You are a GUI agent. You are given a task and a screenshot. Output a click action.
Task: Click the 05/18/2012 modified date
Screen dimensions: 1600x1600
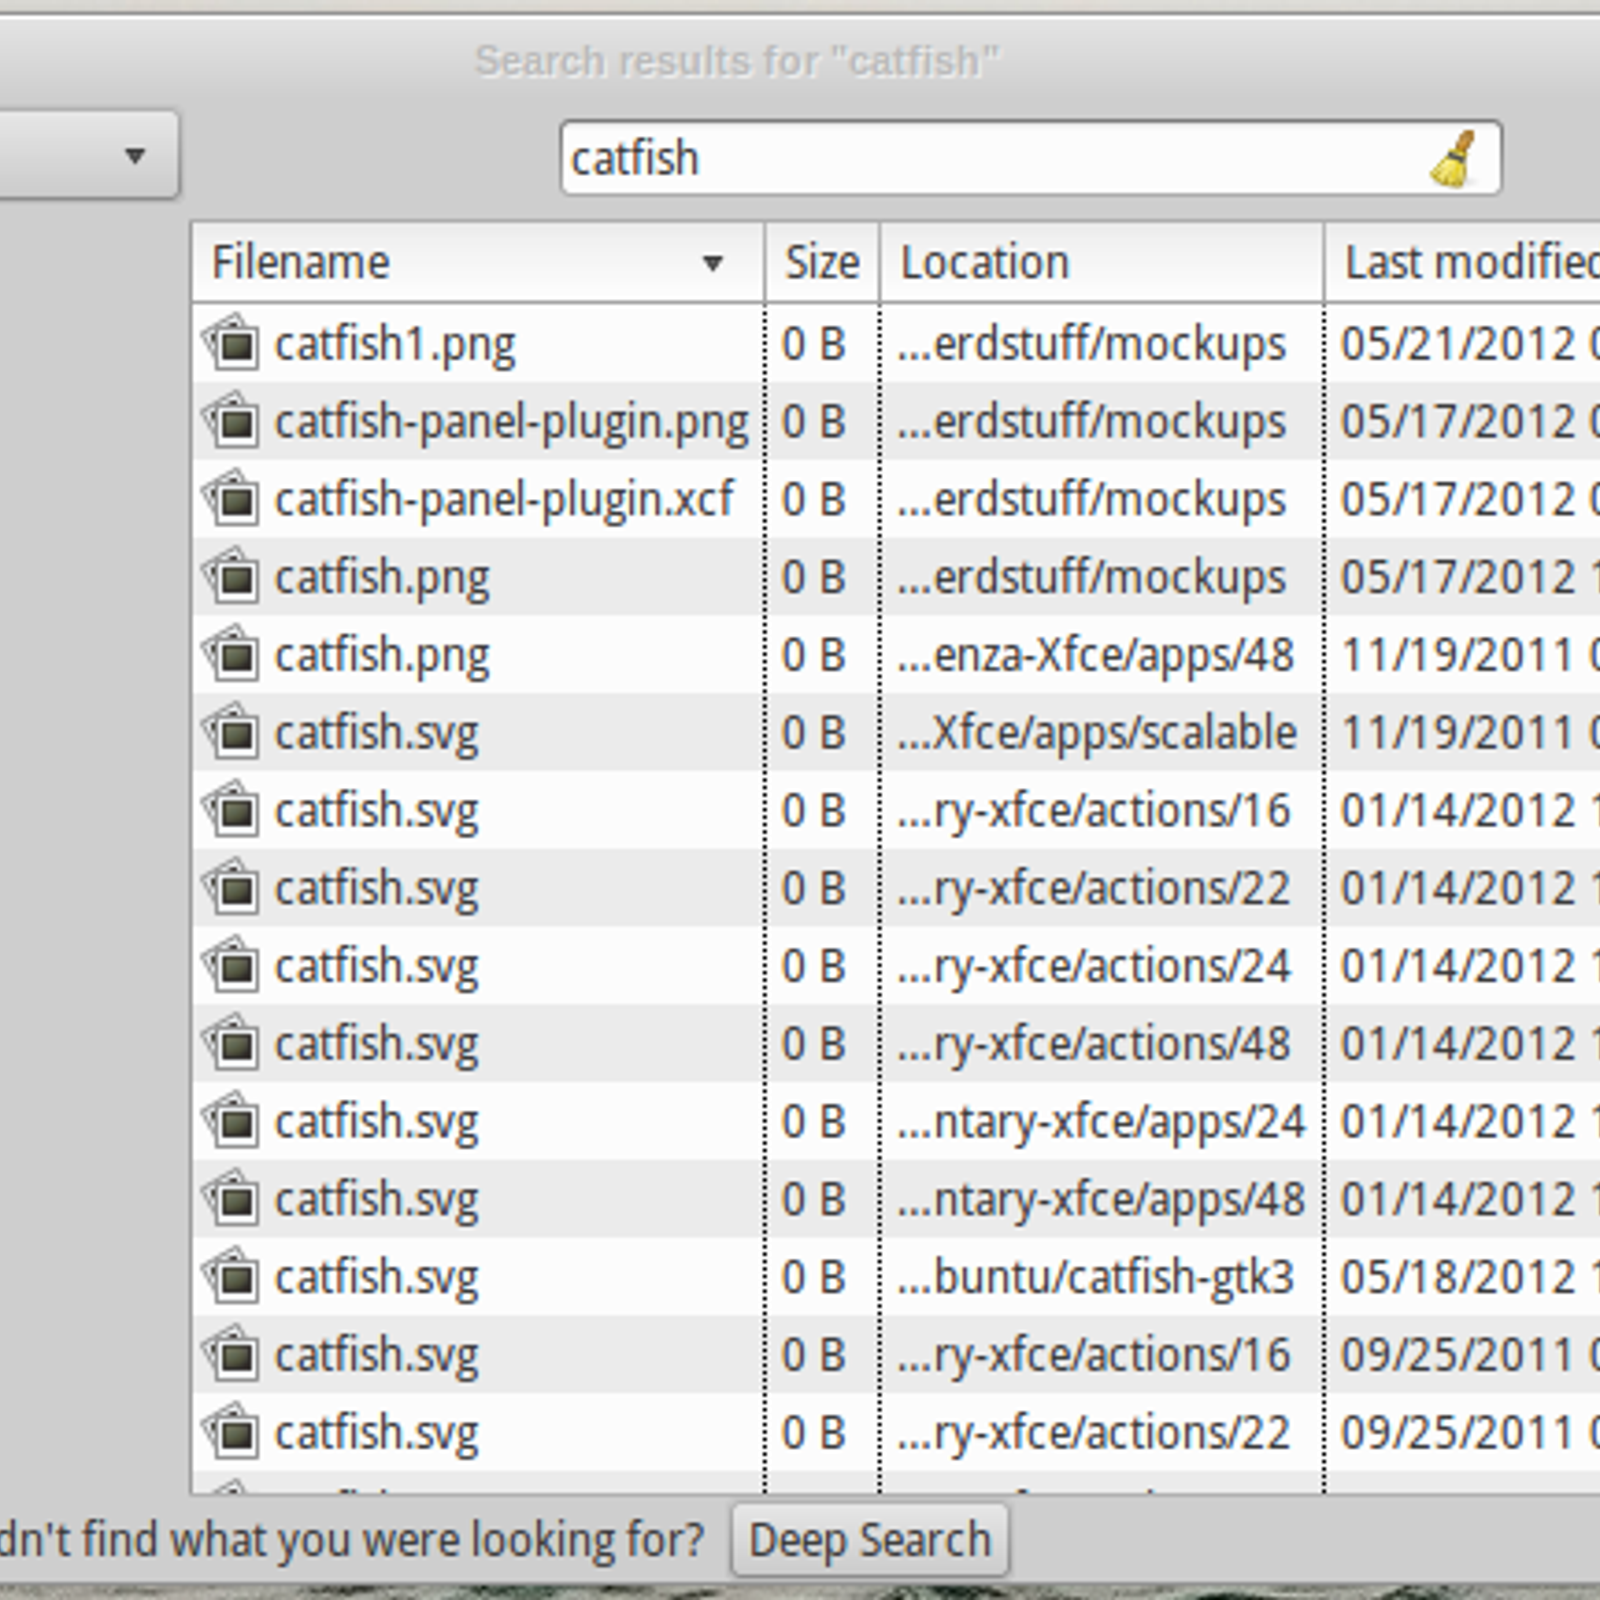[1458, 1279]
